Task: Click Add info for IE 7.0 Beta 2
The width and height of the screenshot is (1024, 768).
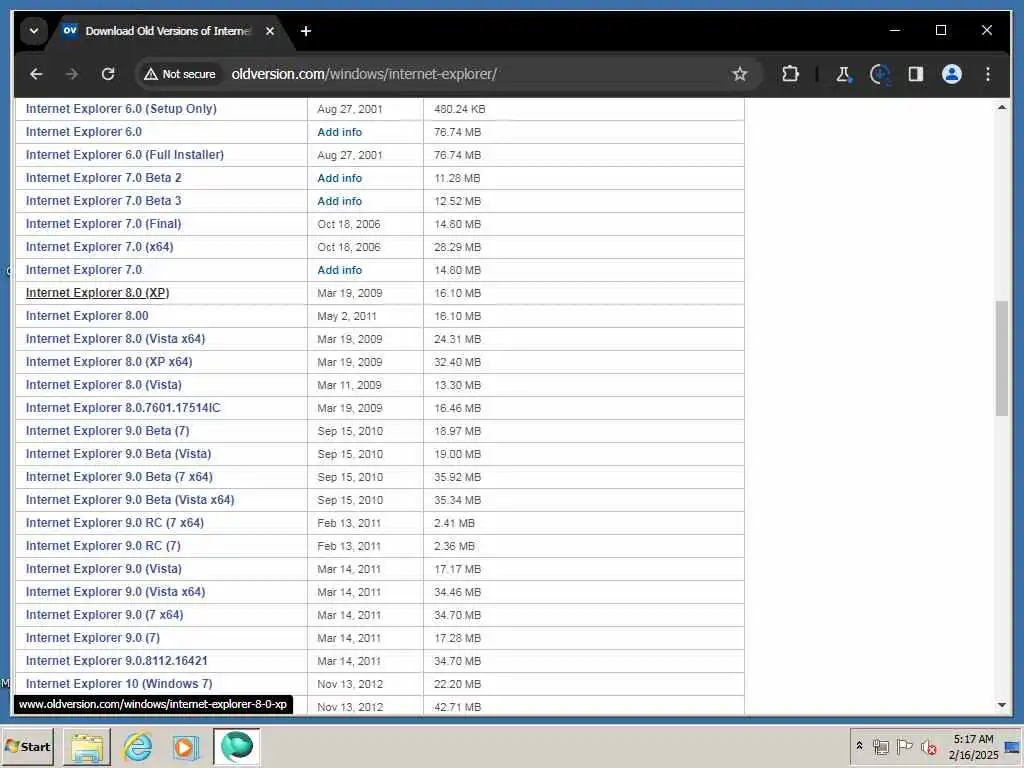Action: 340,178
